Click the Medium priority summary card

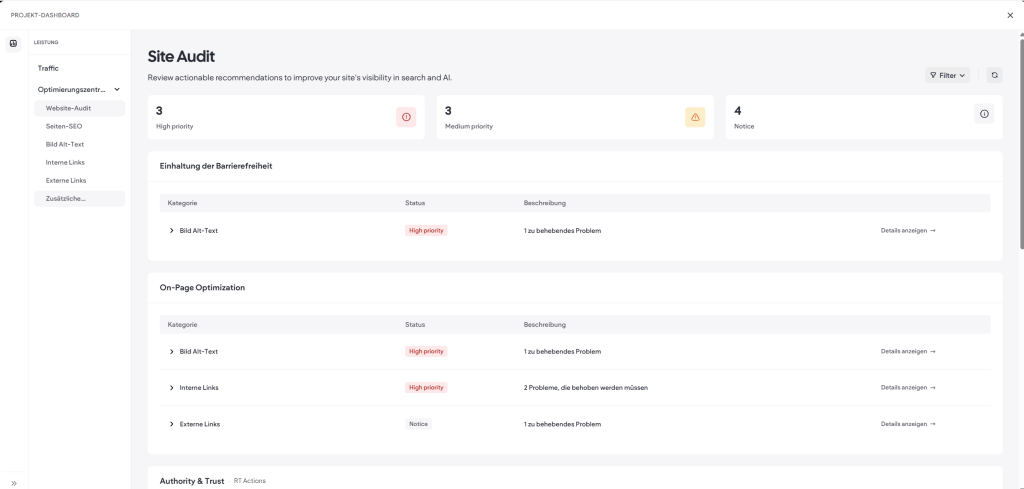(575, 117)
